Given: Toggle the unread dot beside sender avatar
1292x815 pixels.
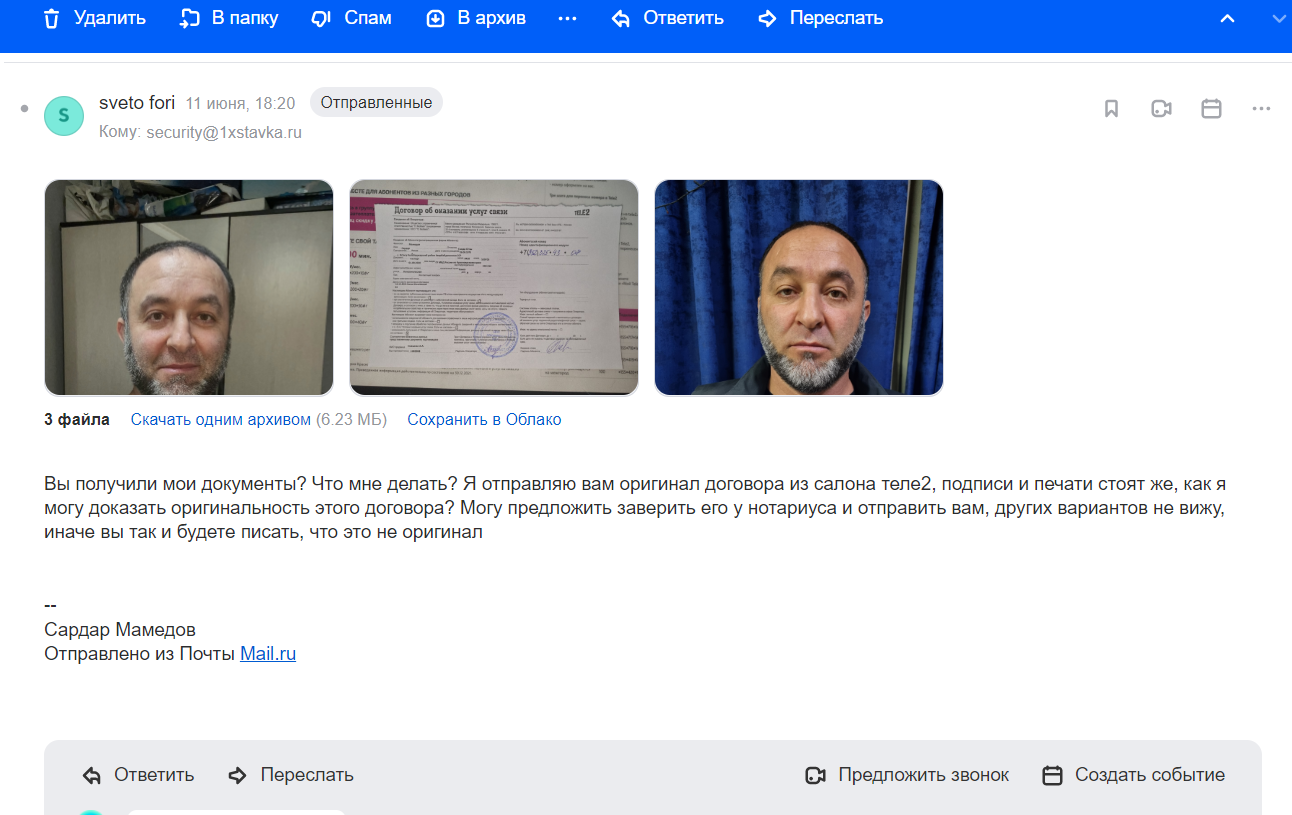Looking at the screenshot, I should point(25,108).
